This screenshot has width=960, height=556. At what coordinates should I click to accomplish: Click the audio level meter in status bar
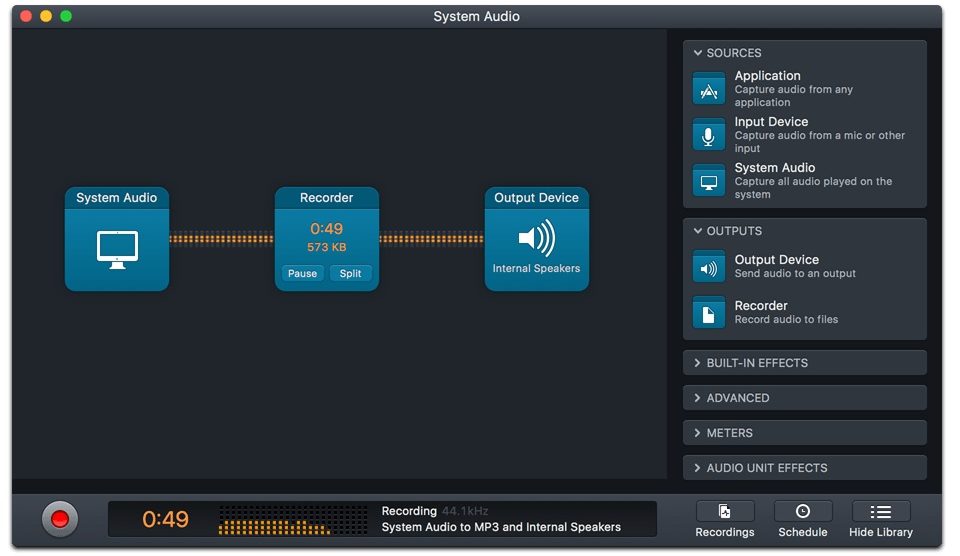coord(291,520)
